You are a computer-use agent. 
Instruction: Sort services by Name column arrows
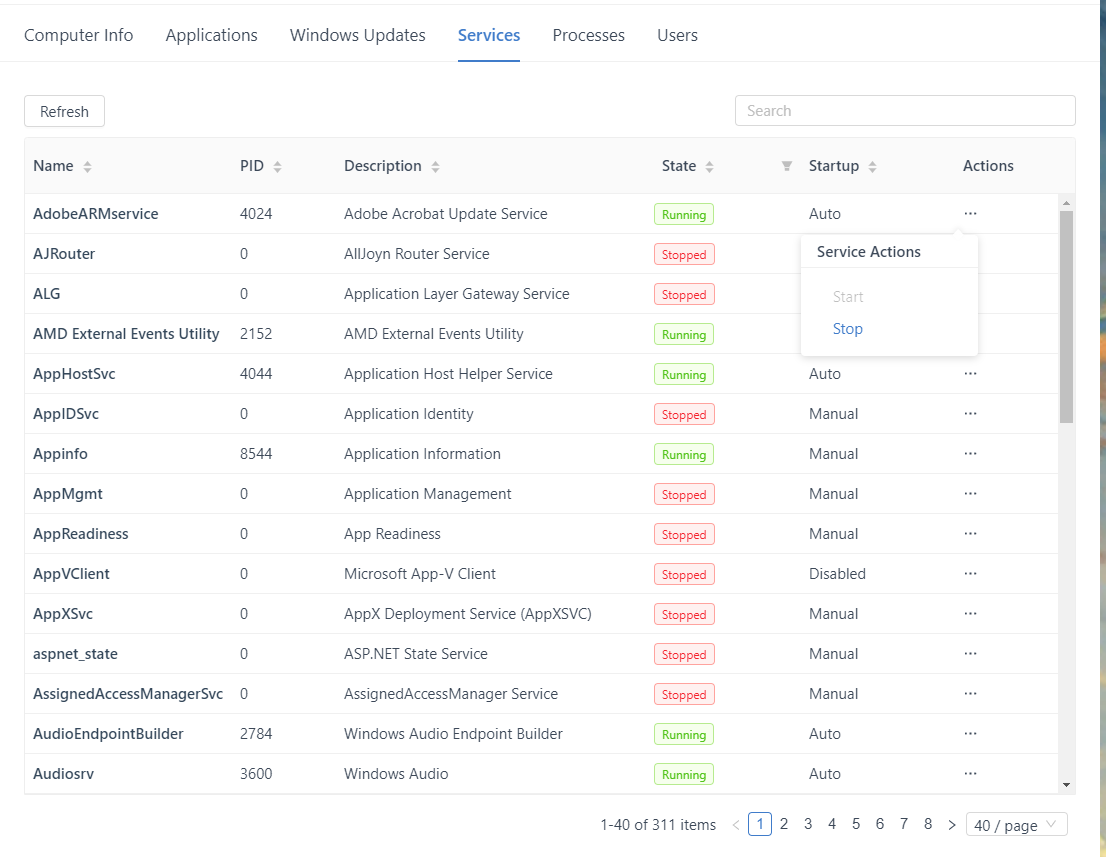(x=87, y=167)
